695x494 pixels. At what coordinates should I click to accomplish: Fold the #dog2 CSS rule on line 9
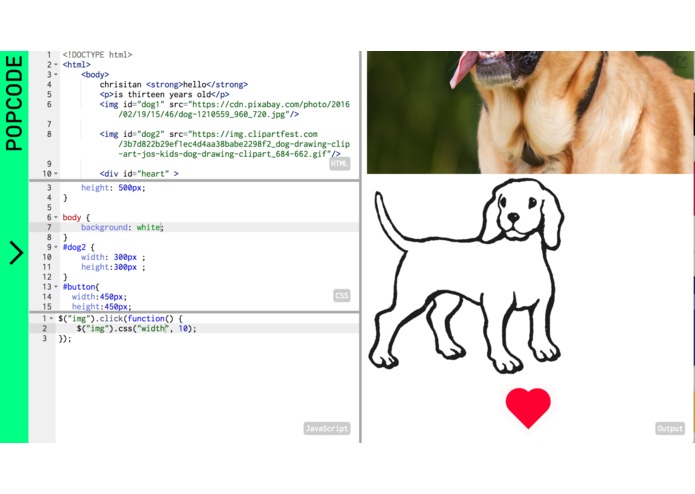[56, 247]
